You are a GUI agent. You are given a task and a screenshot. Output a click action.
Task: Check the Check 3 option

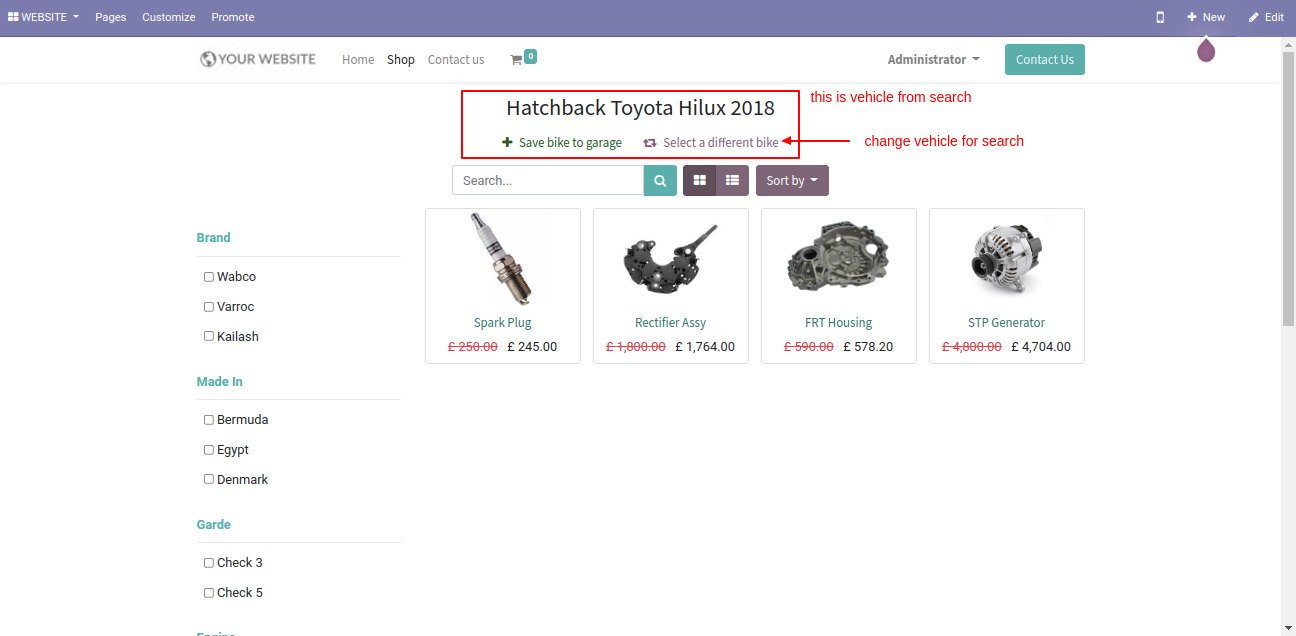(209, 563)
